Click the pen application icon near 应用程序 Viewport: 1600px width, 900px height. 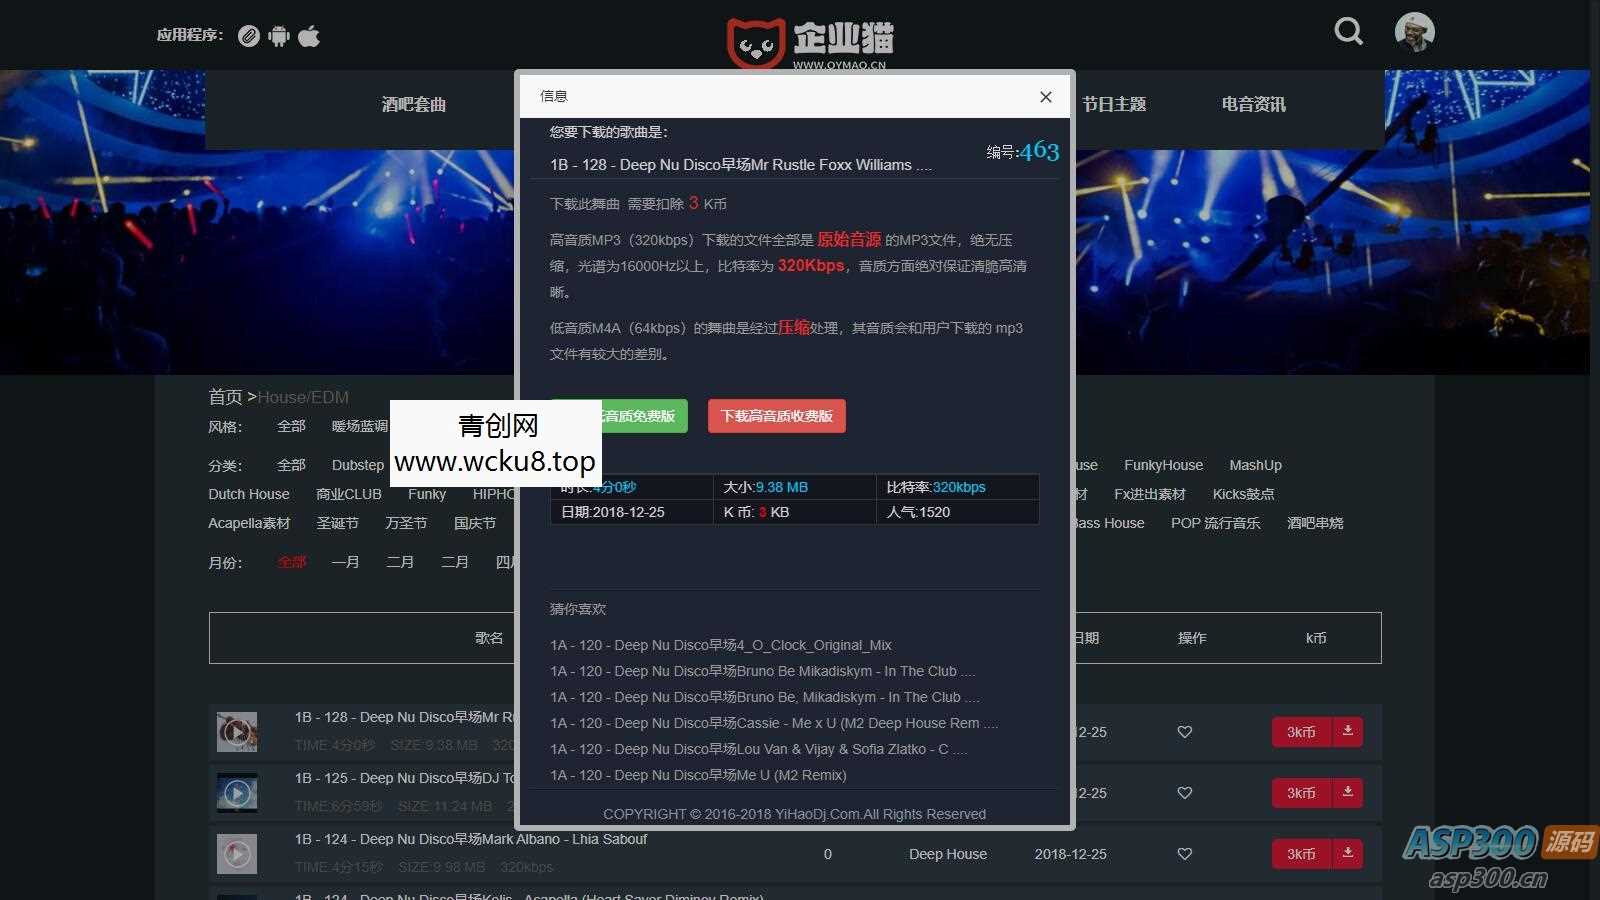(x=249, y=36)
